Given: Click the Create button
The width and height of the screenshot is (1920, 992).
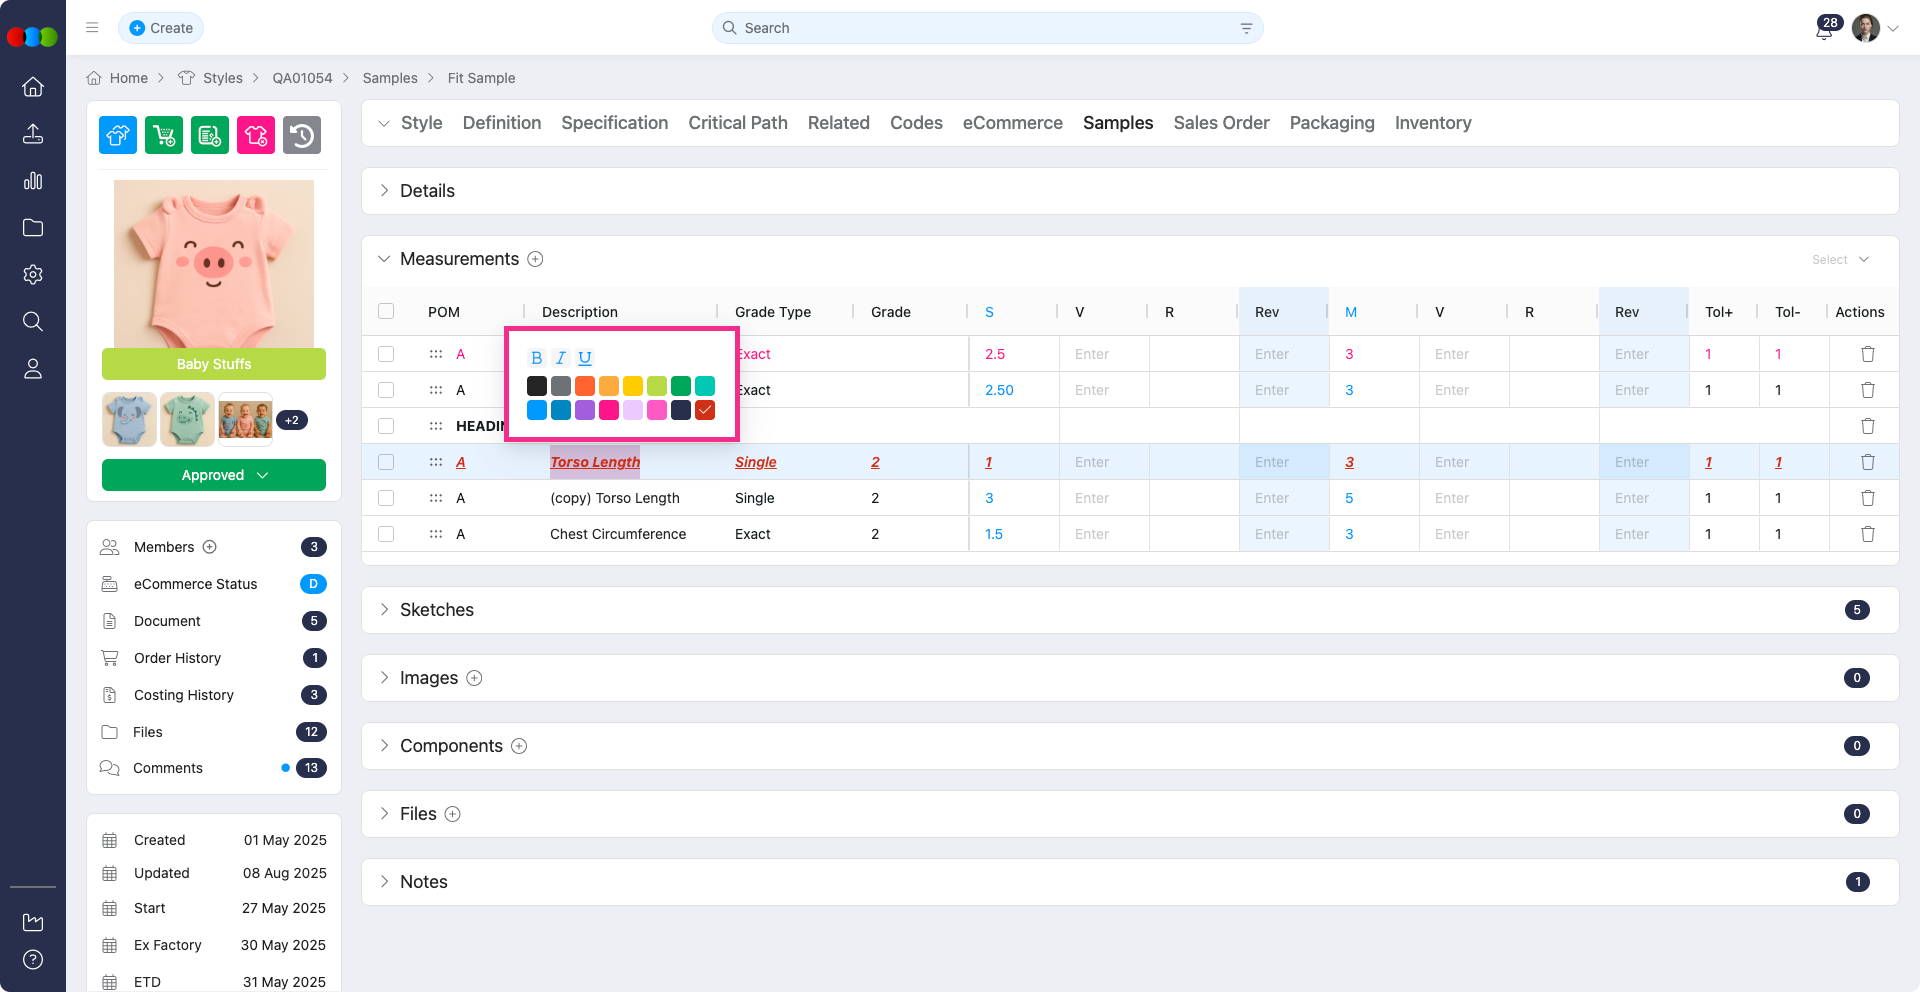Looking at the screenshot, I should coord(161,28).
